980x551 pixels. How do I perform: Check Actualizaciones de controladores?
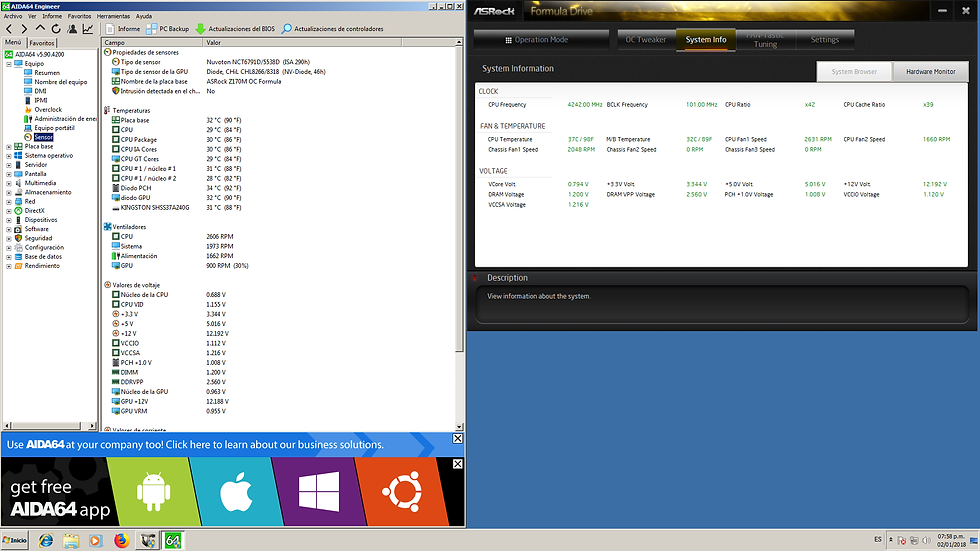click(332, 29)
